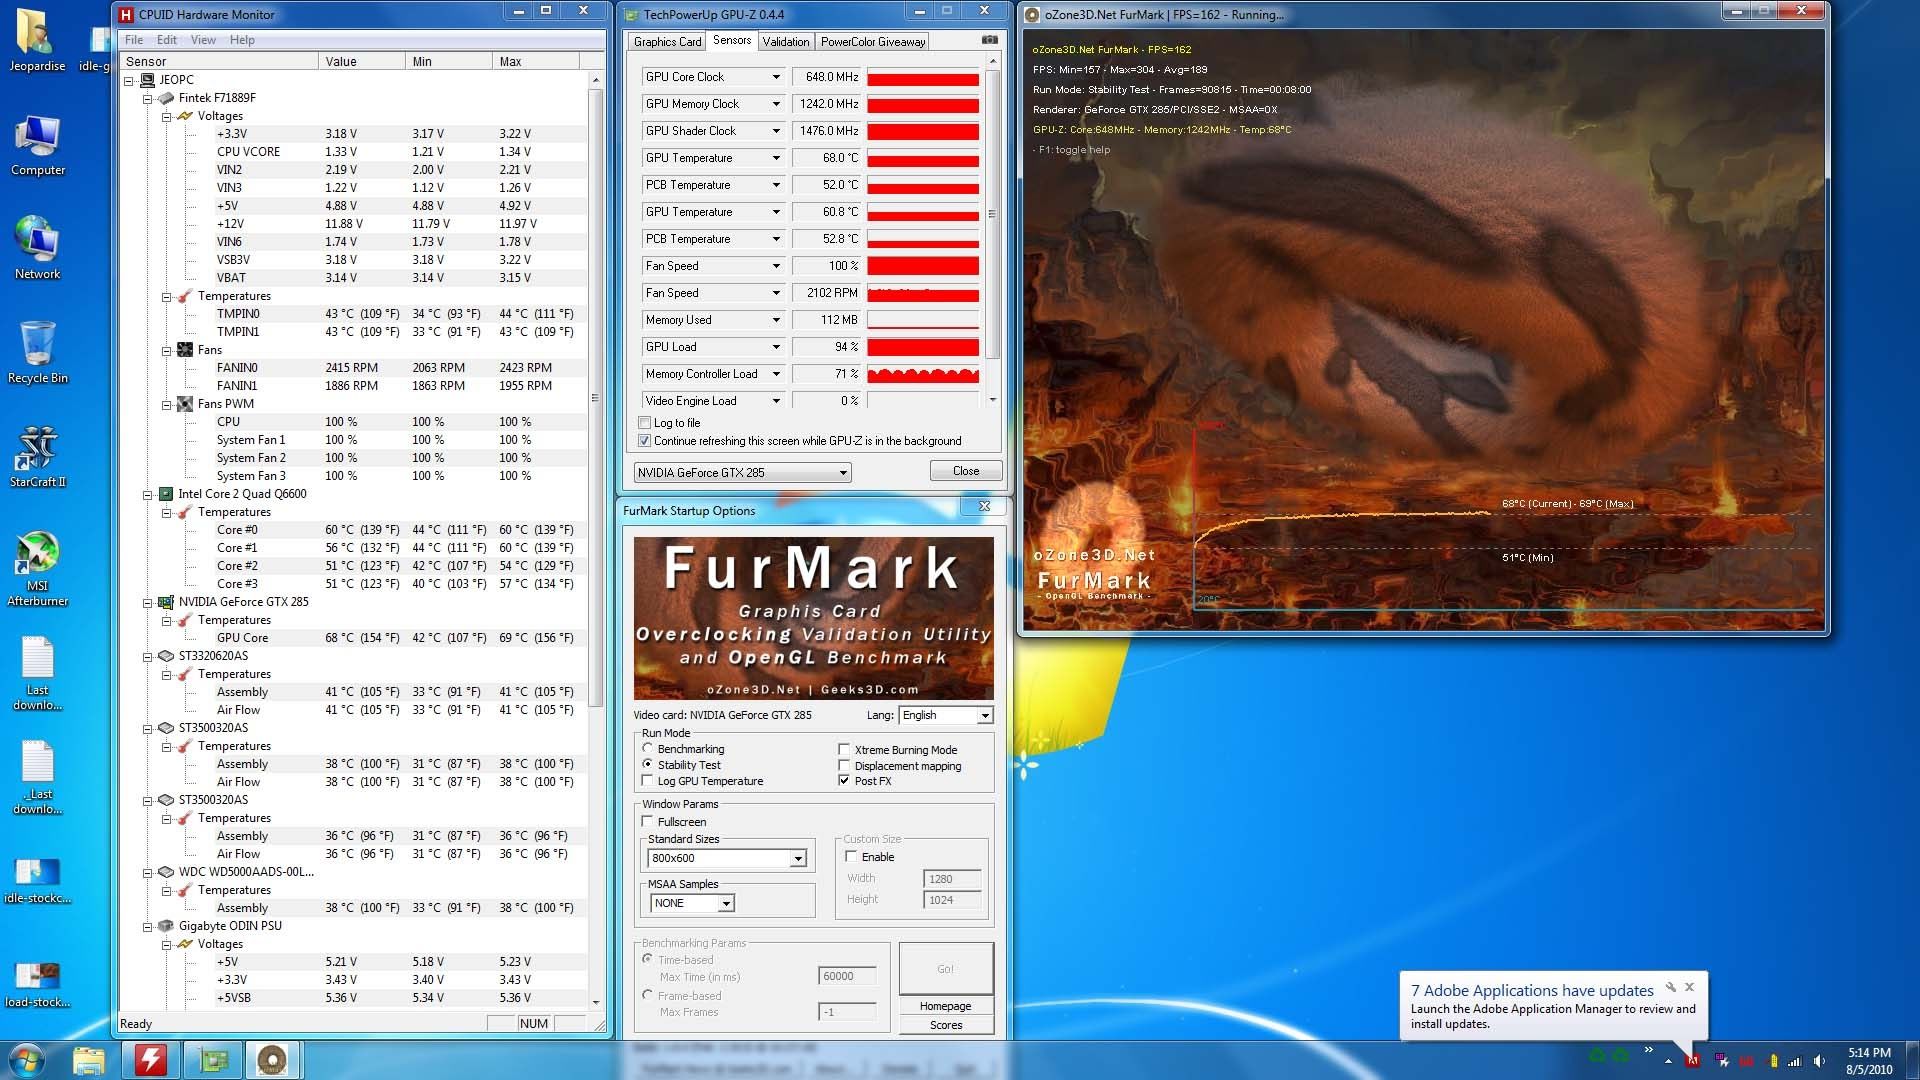Image resolution: width=1920 pixels, height=1080 pixels.
Task: Switch to the Graphics Card tab
Action: coord(667,42)
